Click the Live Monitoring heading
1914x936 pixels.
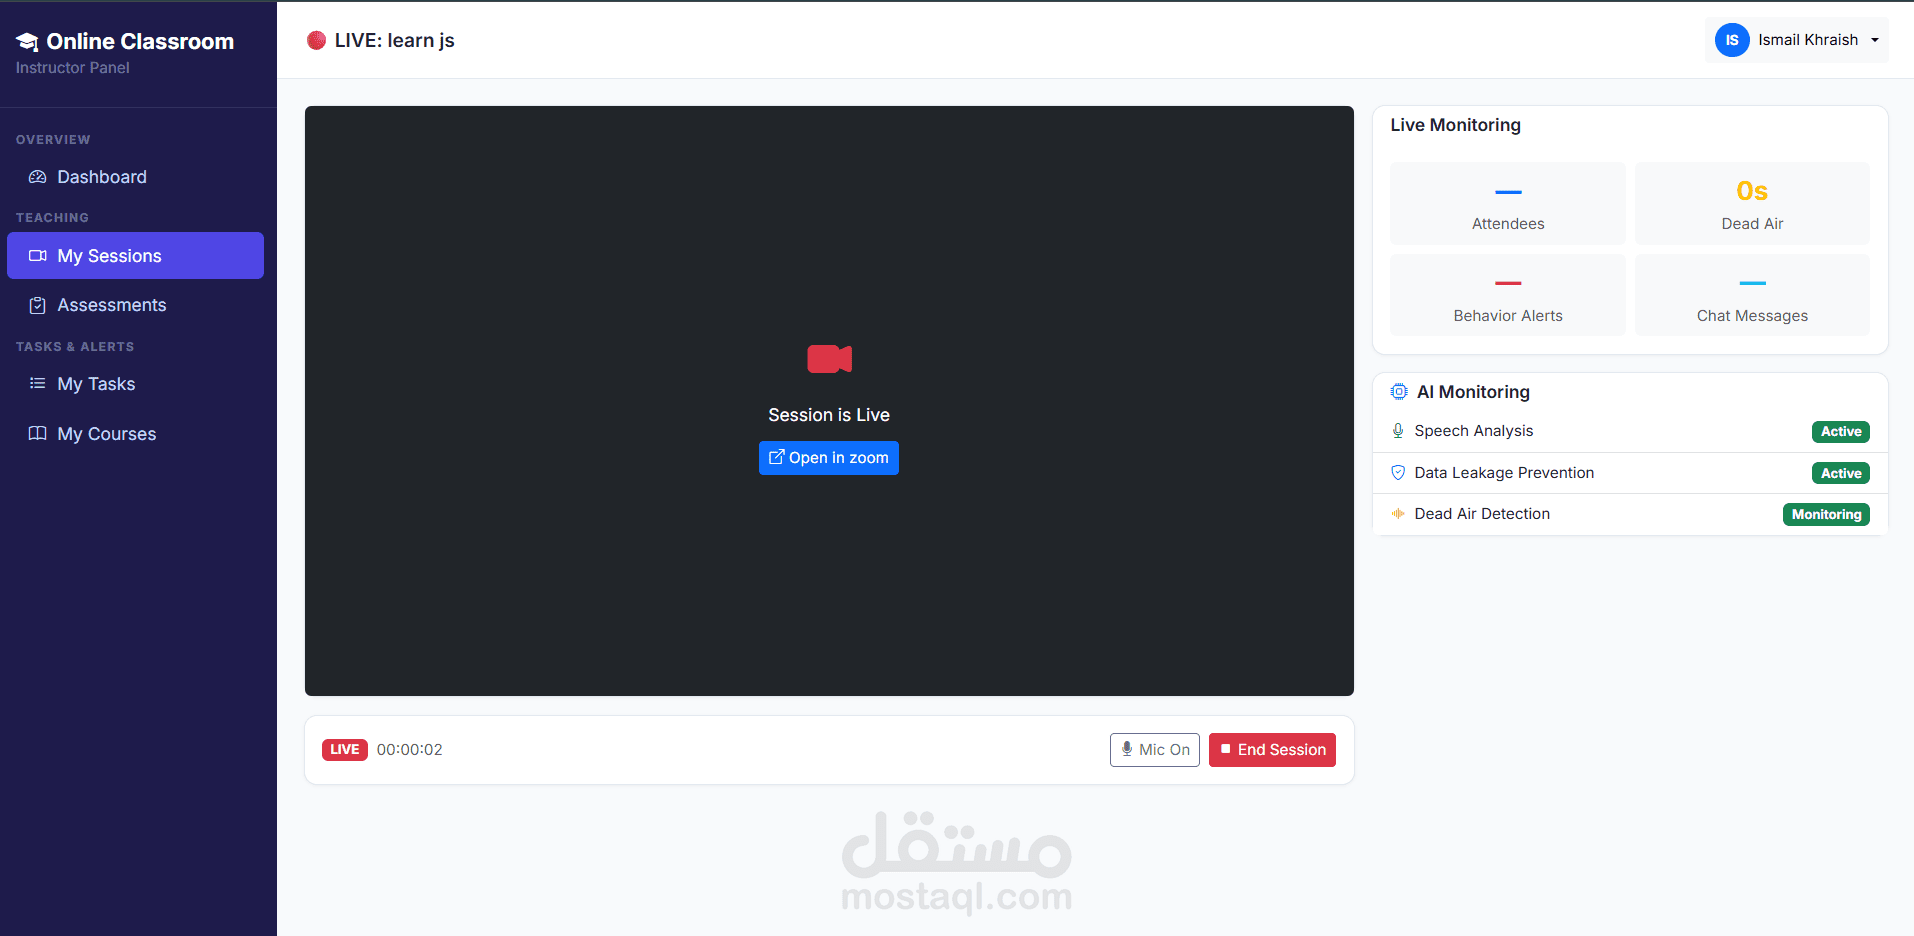[1455, 125]
